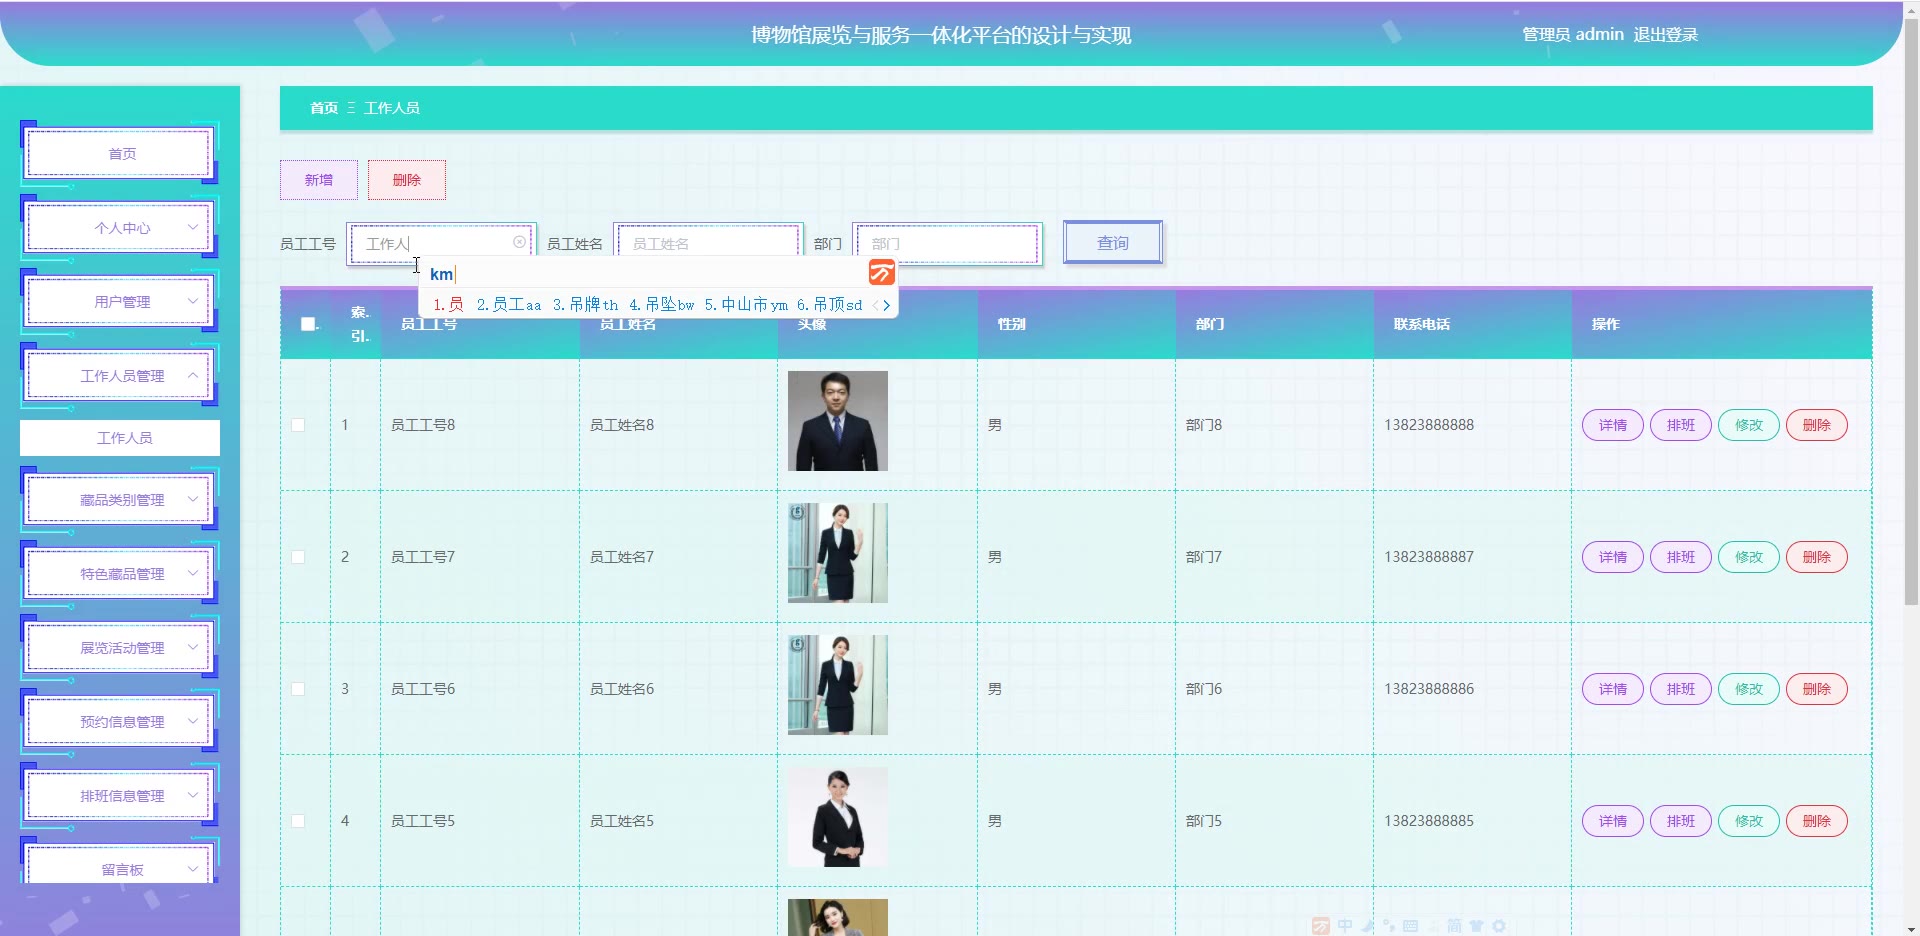This screenshot has height=936, width=1920.
Task: Expand the 个人中心 sidebar menu
Action: point(120,228)
